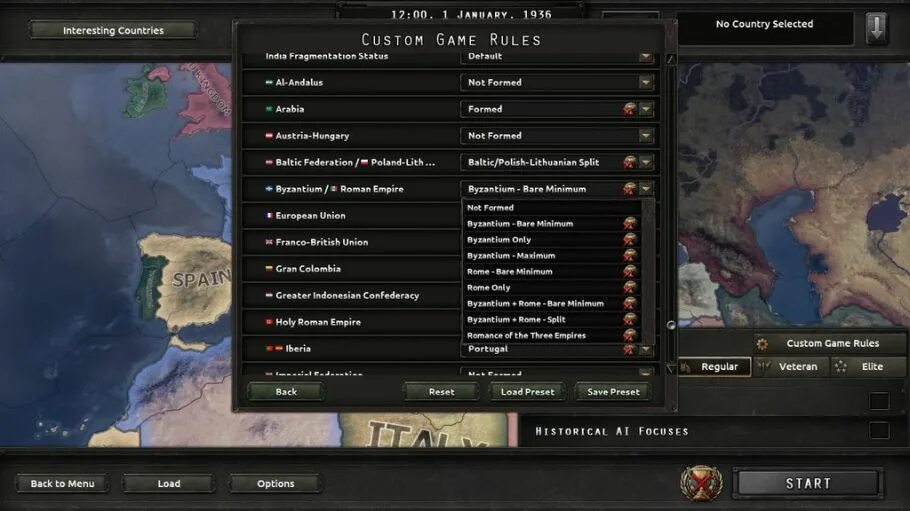The image size is (910, 511).
Task: Open the Interesting Countries selector
Action: tap(113, 30)
